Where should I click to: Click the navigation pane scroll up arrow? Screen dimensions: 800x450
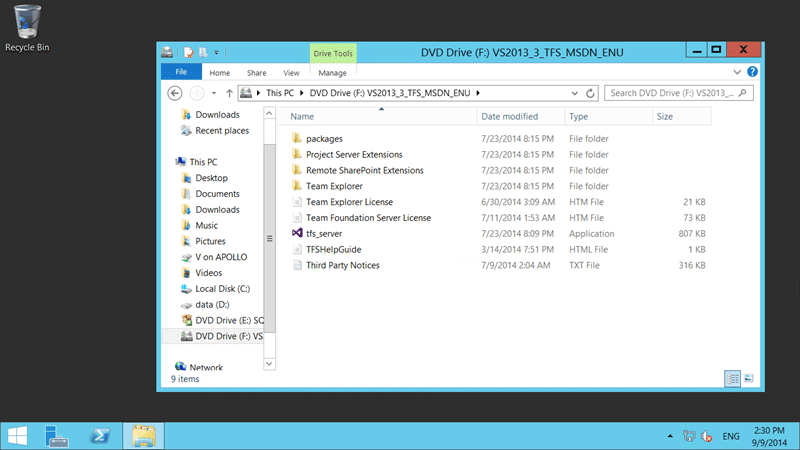click(269, 113)
